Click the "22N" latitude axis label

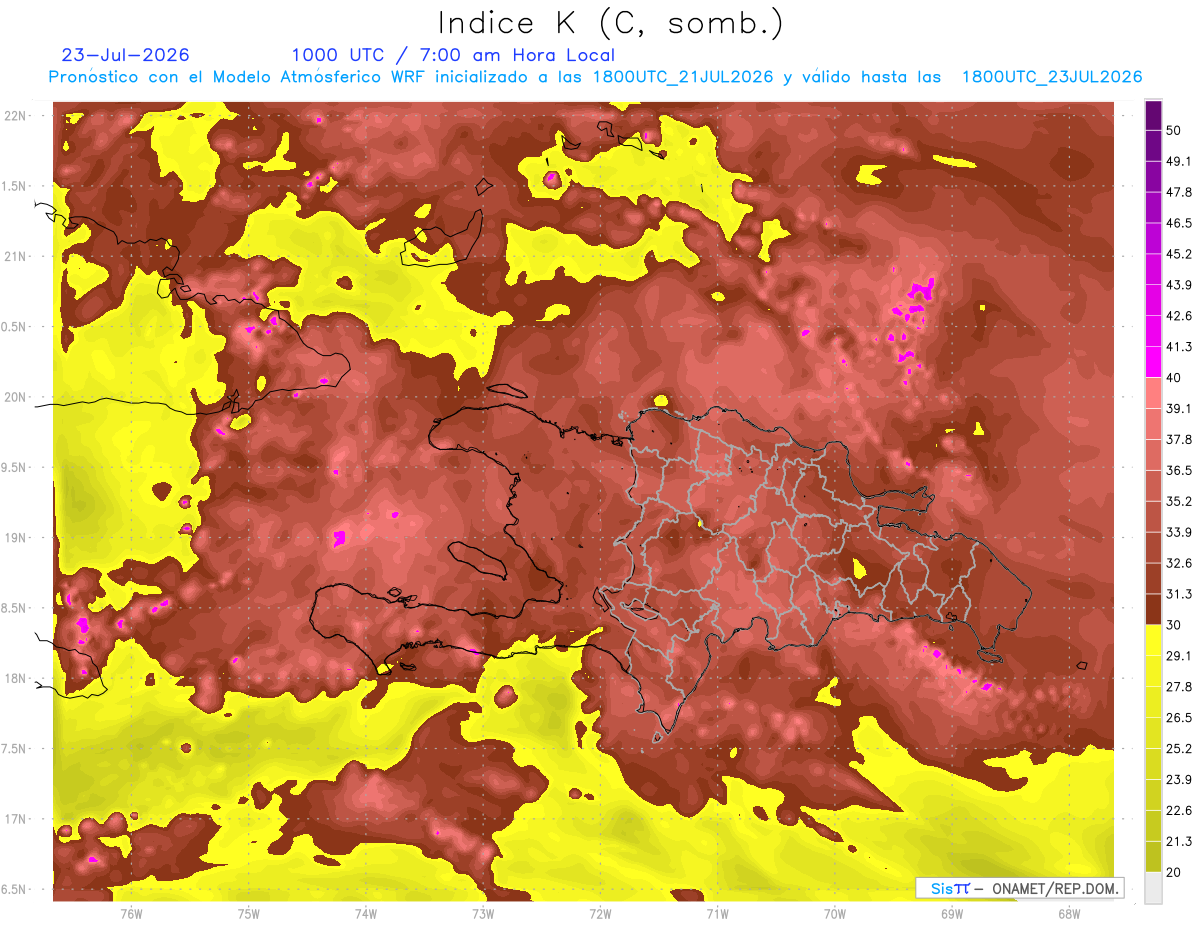click(x=15, y=115)
